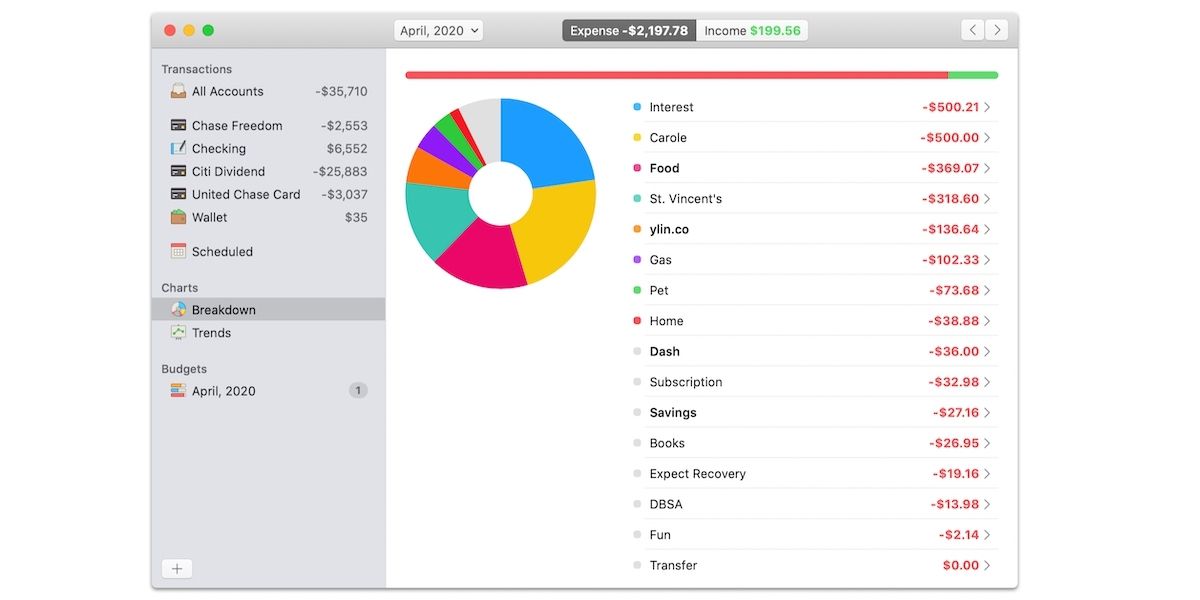The image size is (1200, 600).
Task: Click the Trends chart icon
Action: [x=178, y=333]
